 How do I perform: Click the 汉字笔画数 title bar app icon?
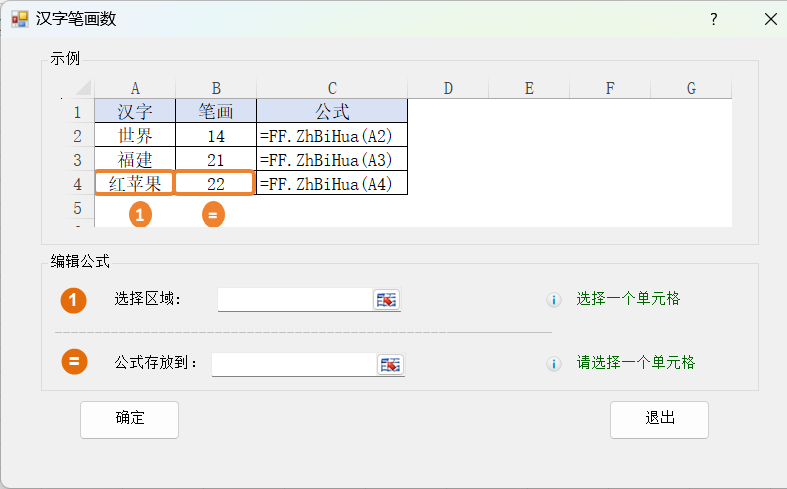coord(19,19)
